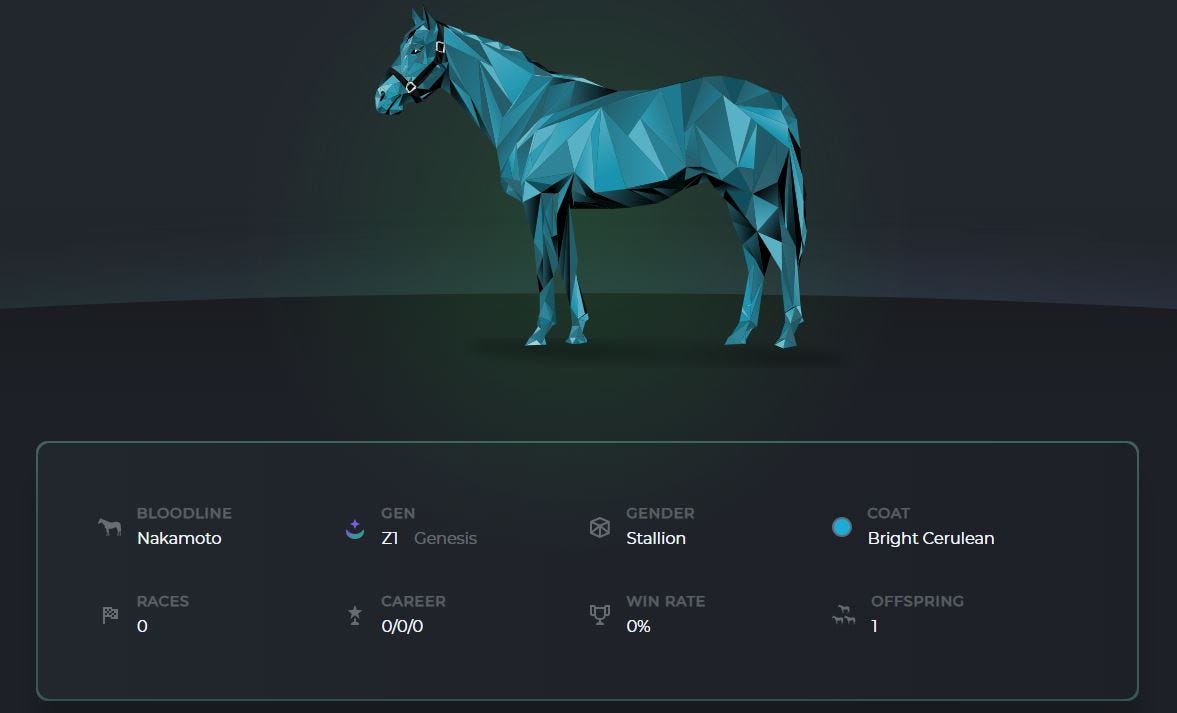Click the 0/0/0 career record
The width and height of the screenshot is (1177, 713).
(x=402, y=626)
